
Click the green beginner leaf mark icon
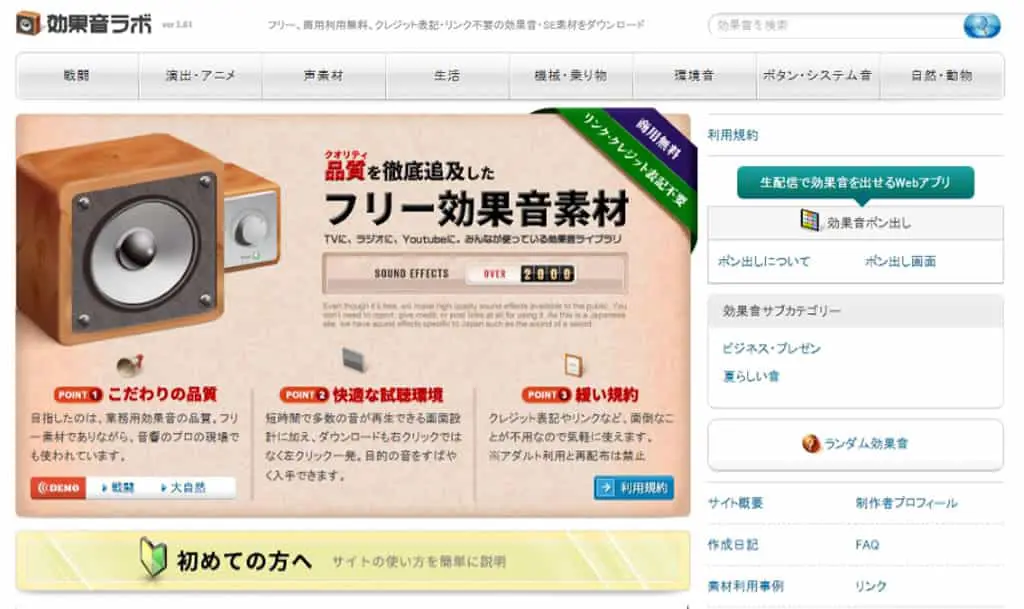(x=153, y=559)
